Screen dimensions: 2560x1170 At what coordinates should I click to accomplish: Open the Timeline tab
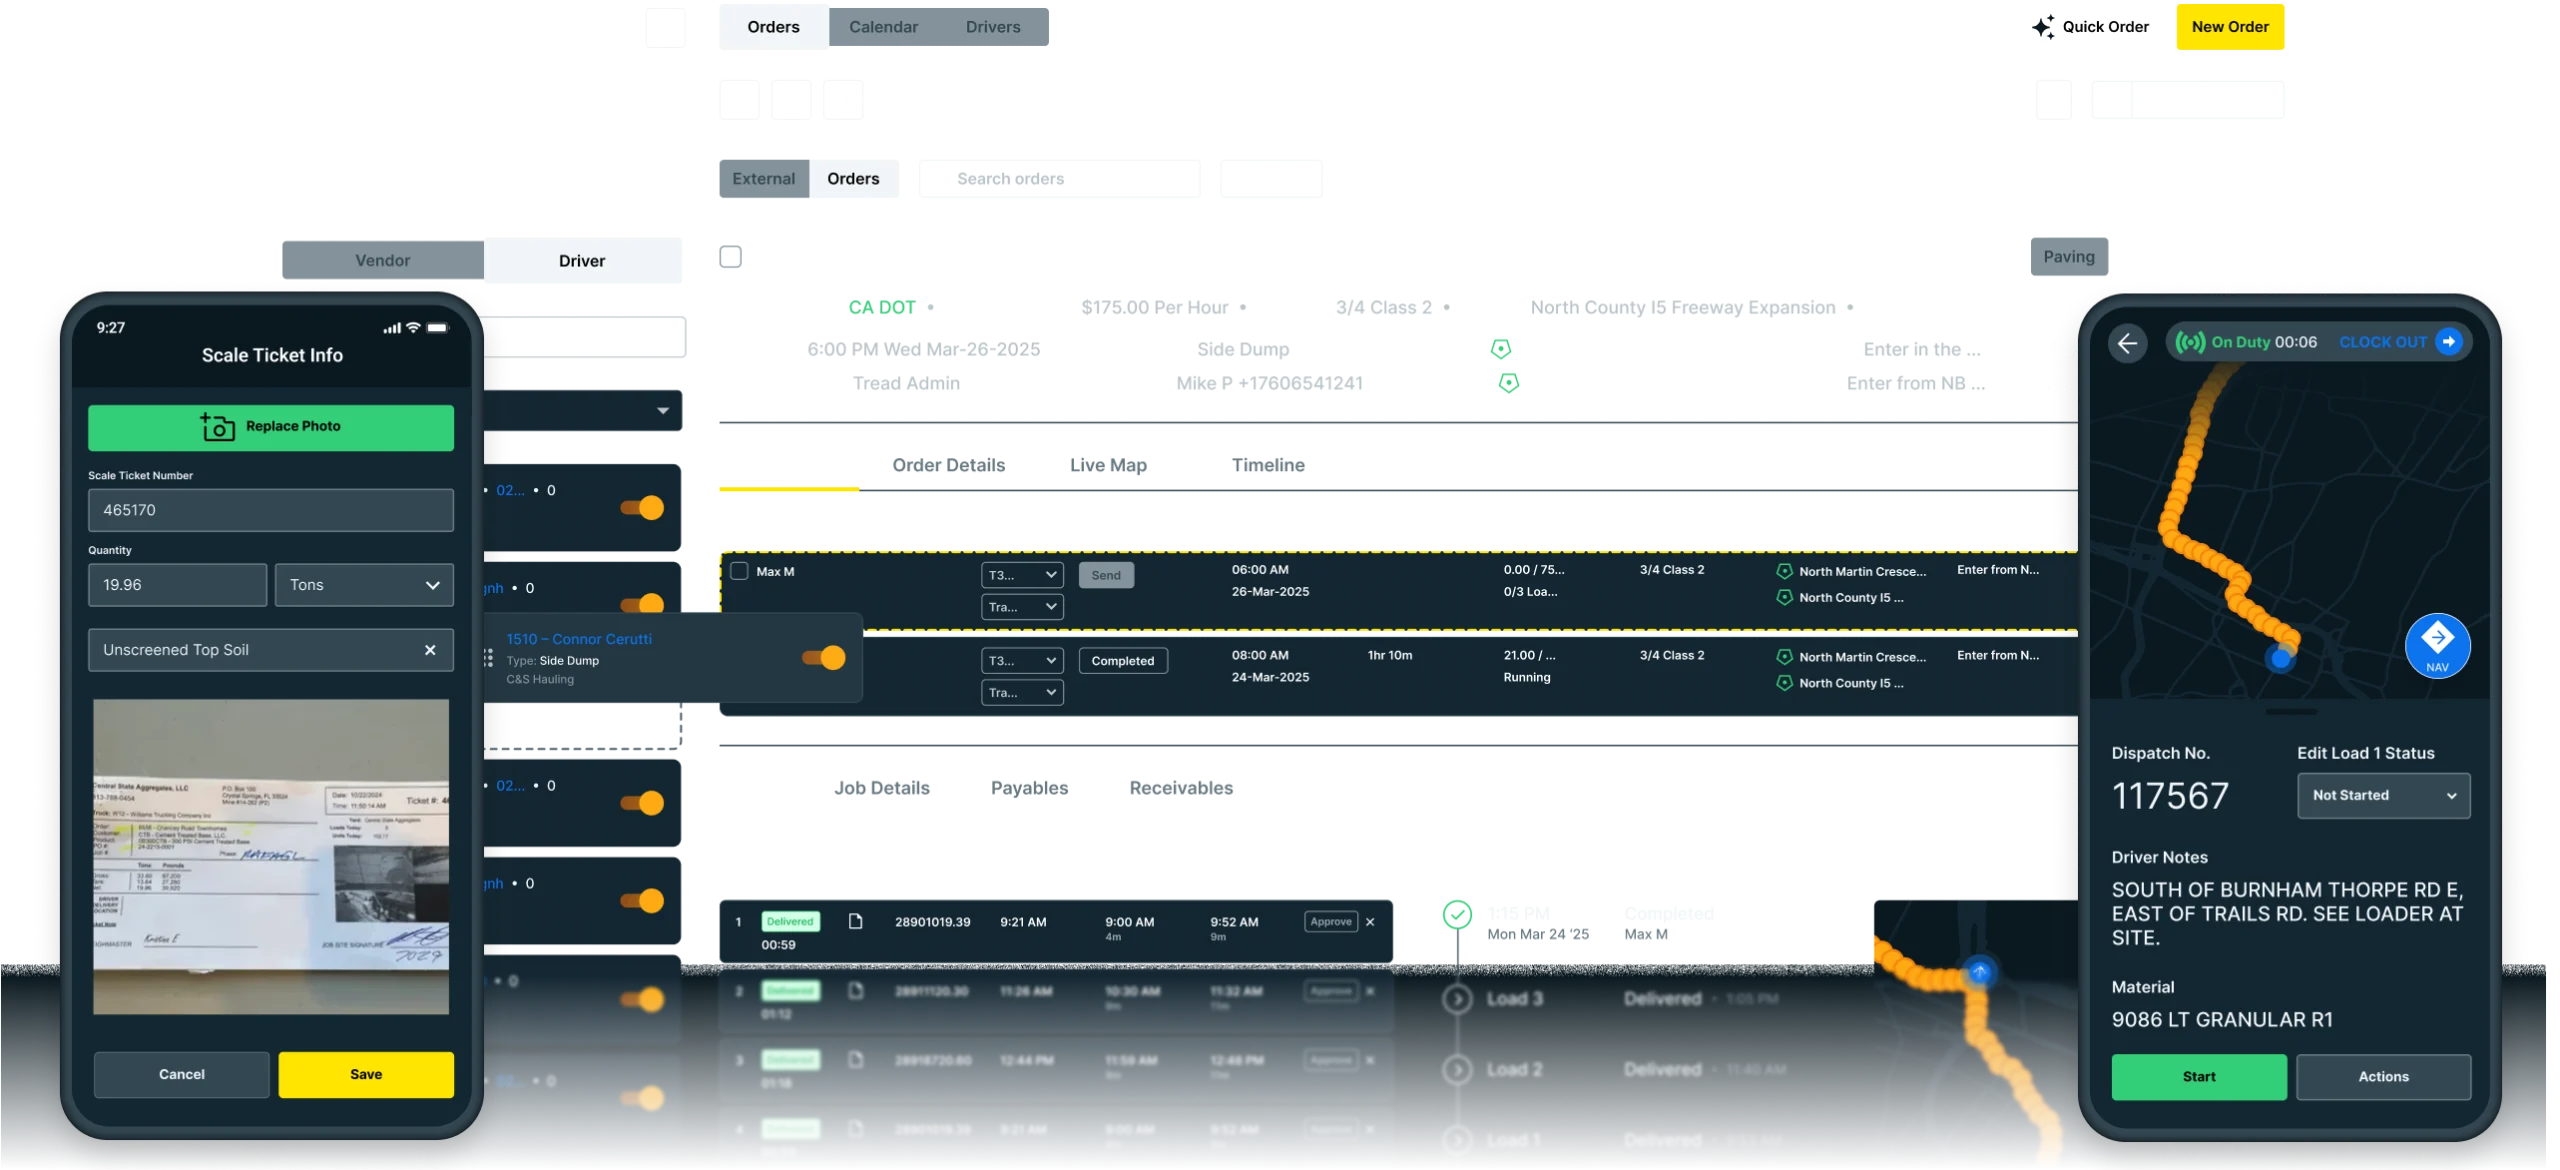pos(1268,465)
